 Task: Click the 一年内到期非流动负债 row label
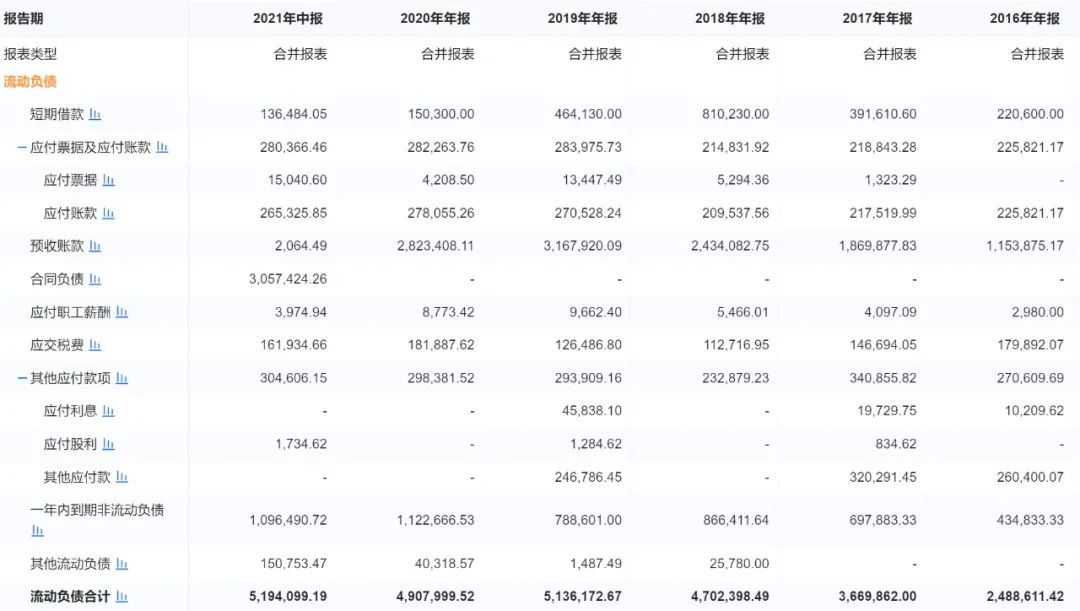coord(97,510)
